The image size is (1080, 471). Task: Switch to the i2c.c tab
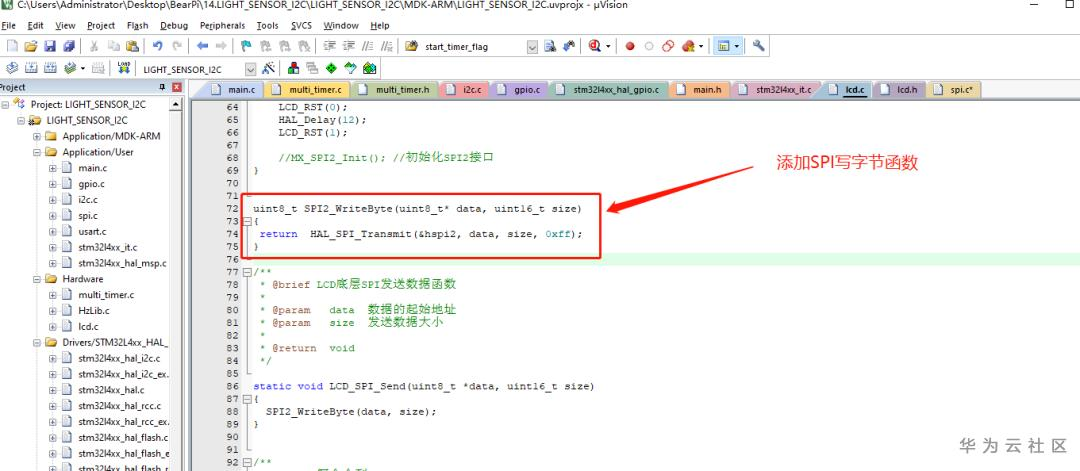464,90
